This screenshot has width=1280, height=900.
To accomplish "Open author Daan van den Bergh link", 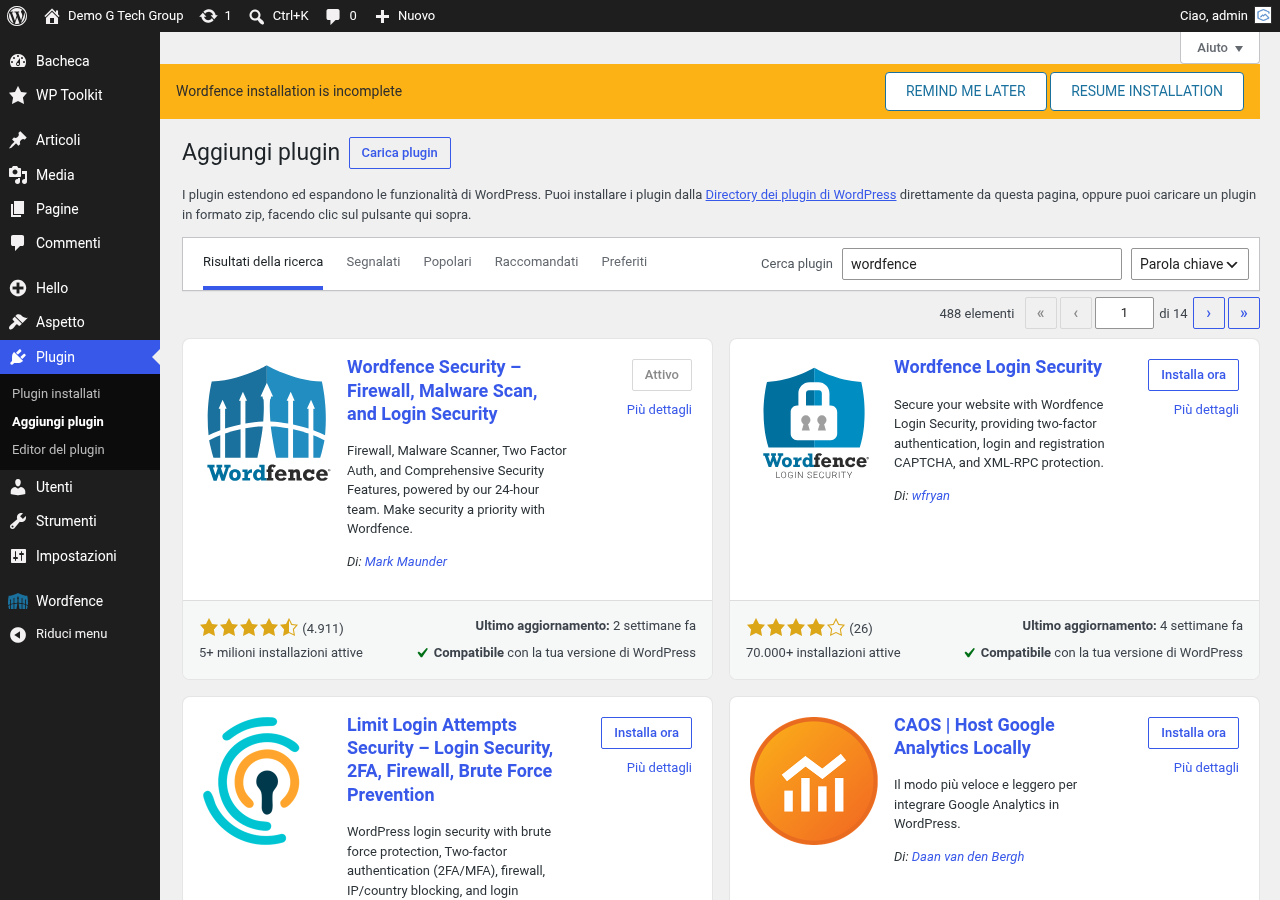I will tap(968, 857).
